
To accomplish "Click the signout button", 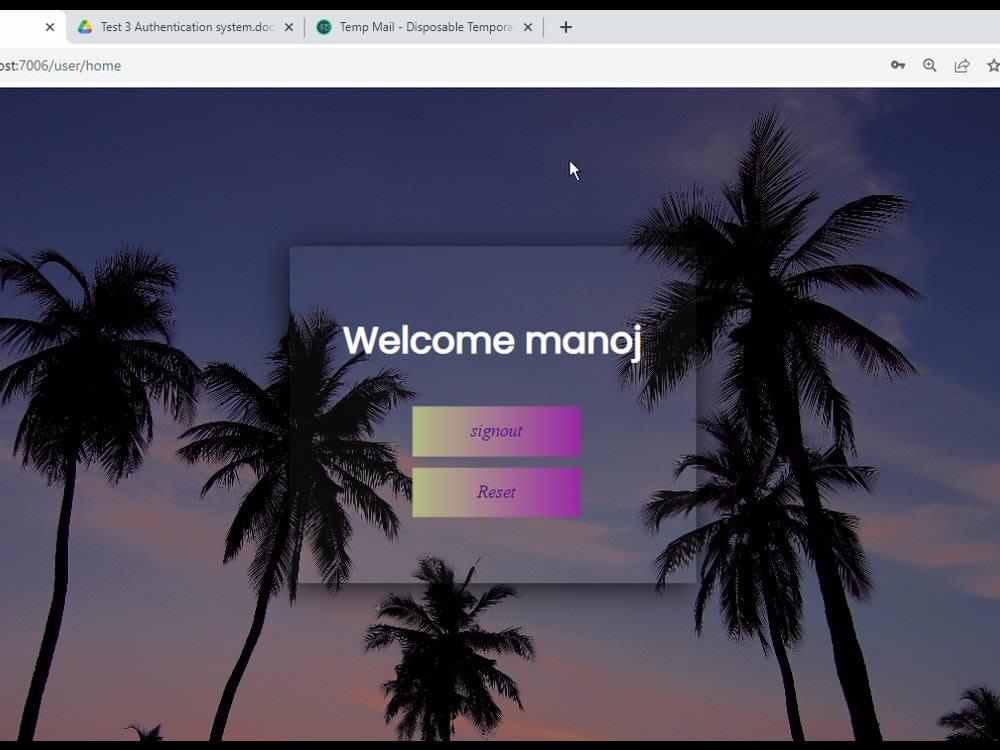I will pyautogui.click(x=496, y=432).
